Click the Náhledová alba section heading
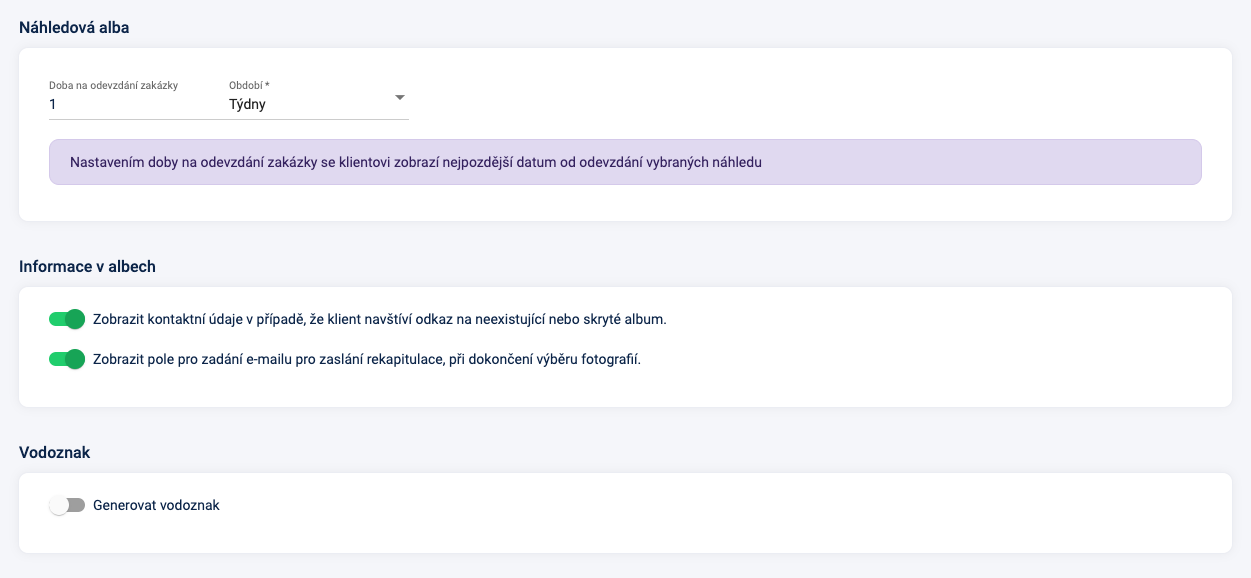 point(74,27)
